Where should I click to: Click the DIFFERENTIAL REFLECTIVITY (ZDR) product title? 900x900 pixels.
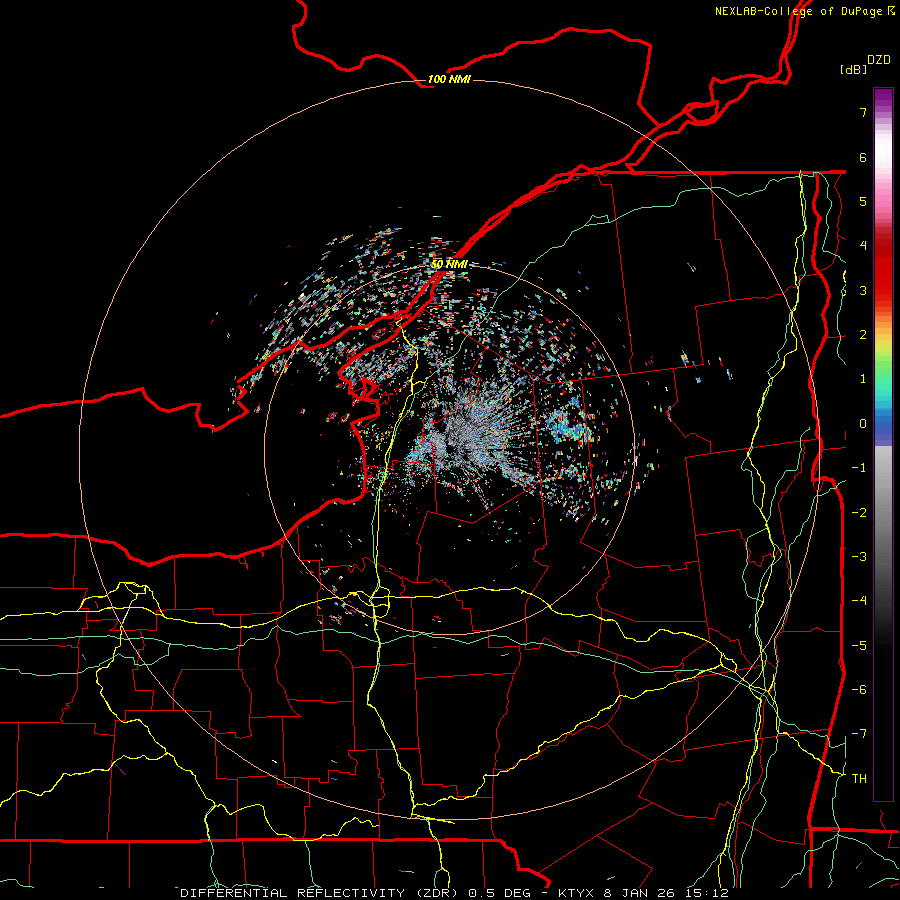[x=321, y=893]
